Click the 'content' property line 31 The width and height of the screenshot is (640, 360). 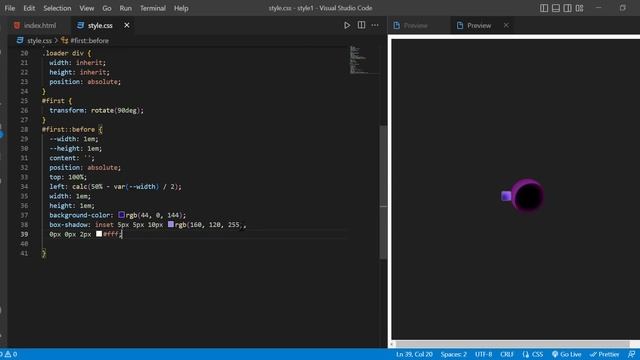[72, 158]
